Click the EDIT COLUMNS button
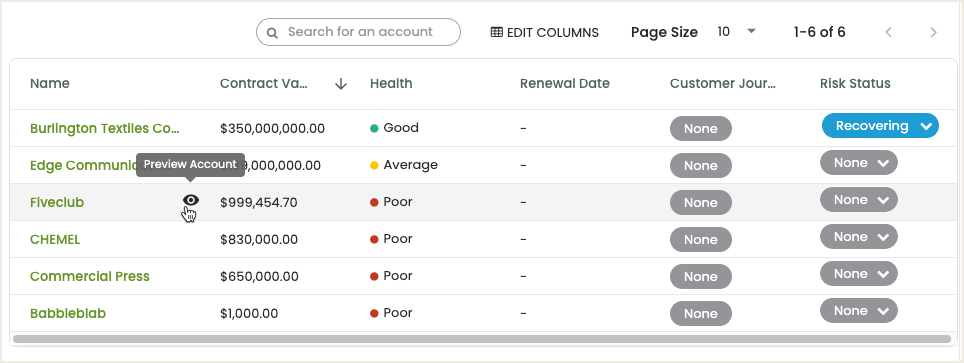The width and height of the screenshot is (964, 363). click(x=545, y=33)
